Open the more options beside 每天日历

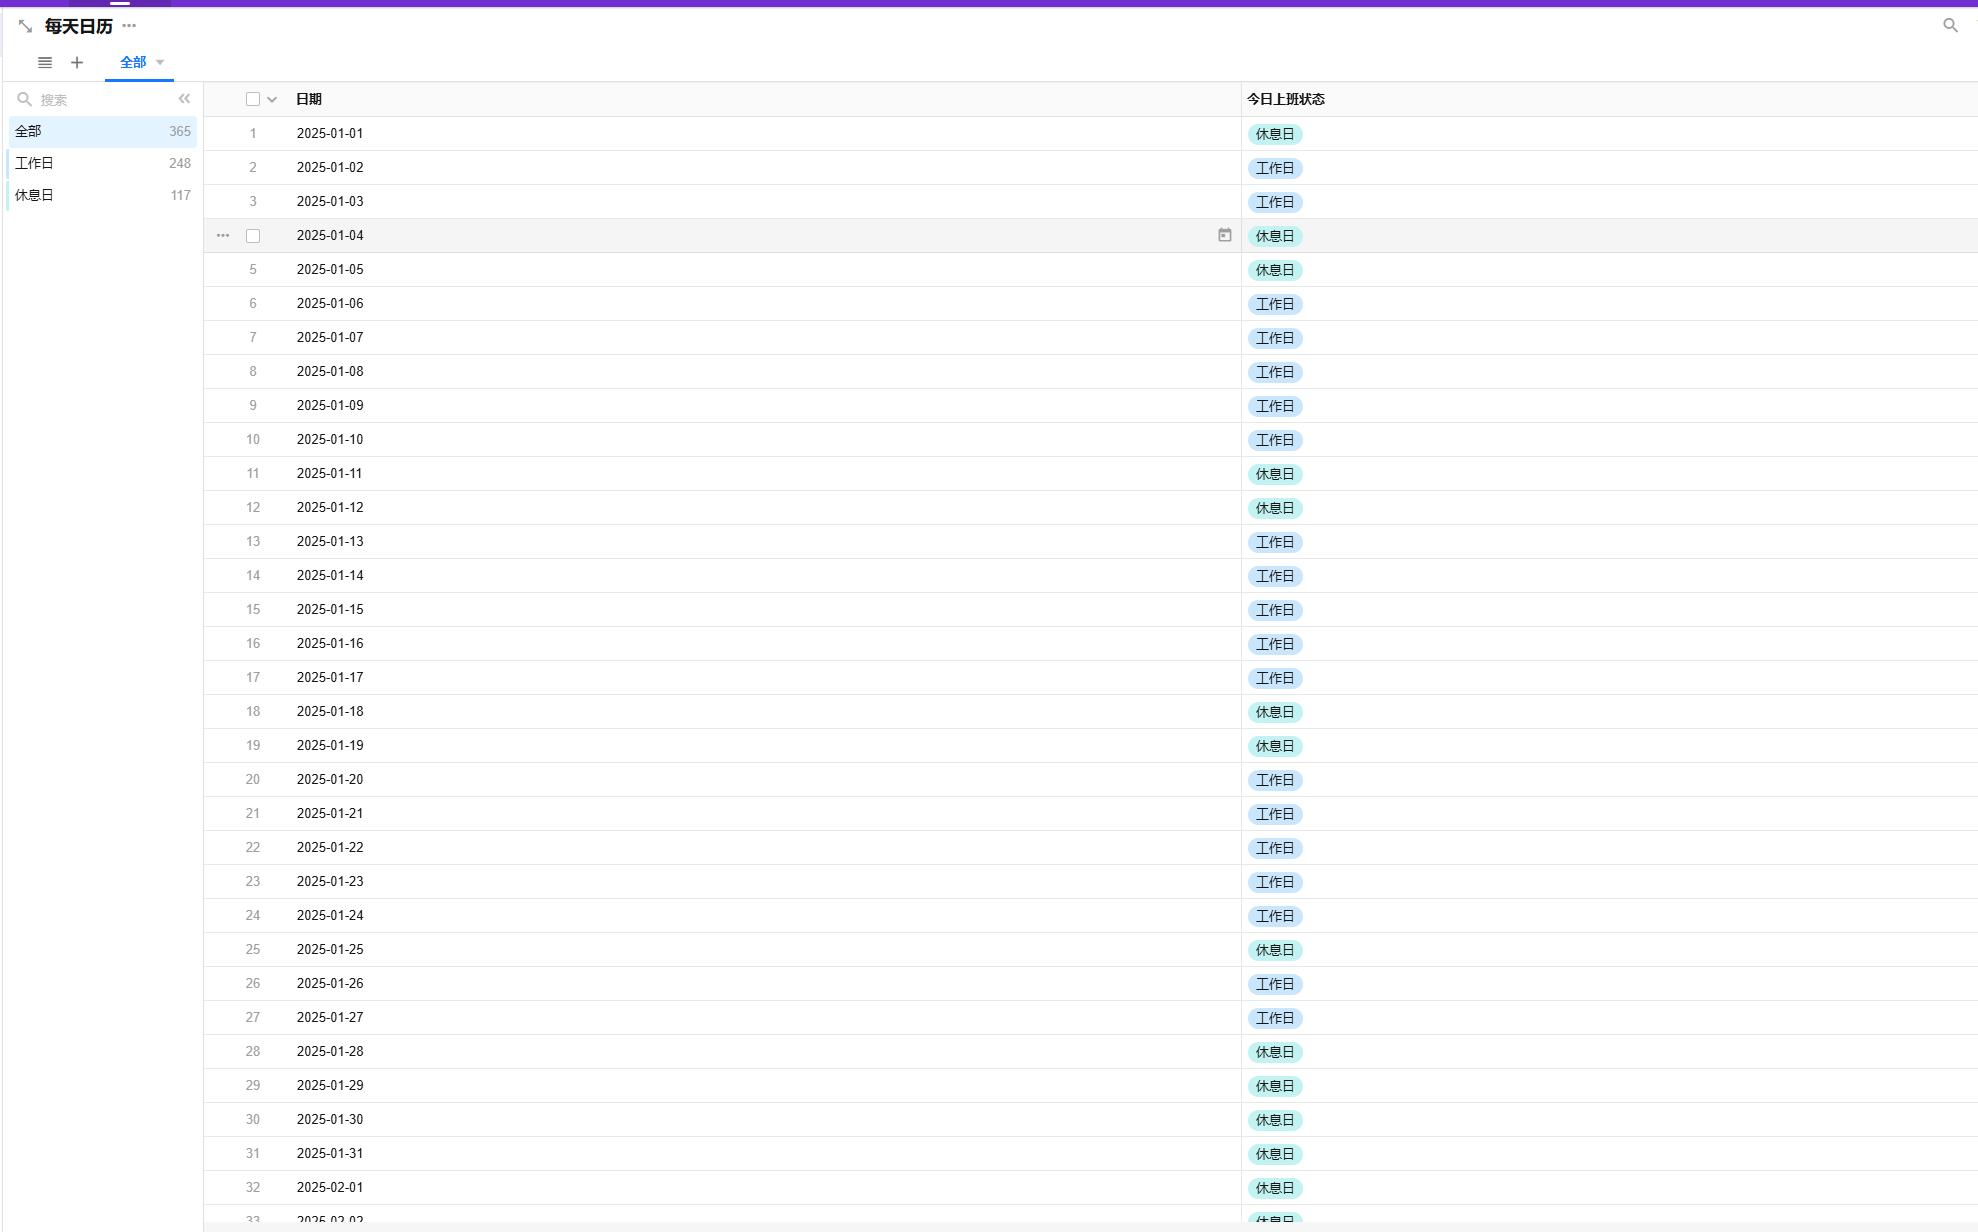coord(129,26)
